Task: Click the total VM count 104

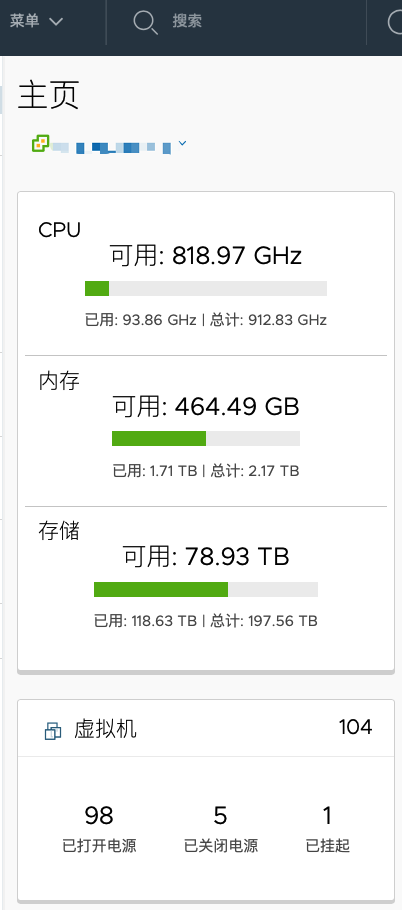Action: point(355,727)
